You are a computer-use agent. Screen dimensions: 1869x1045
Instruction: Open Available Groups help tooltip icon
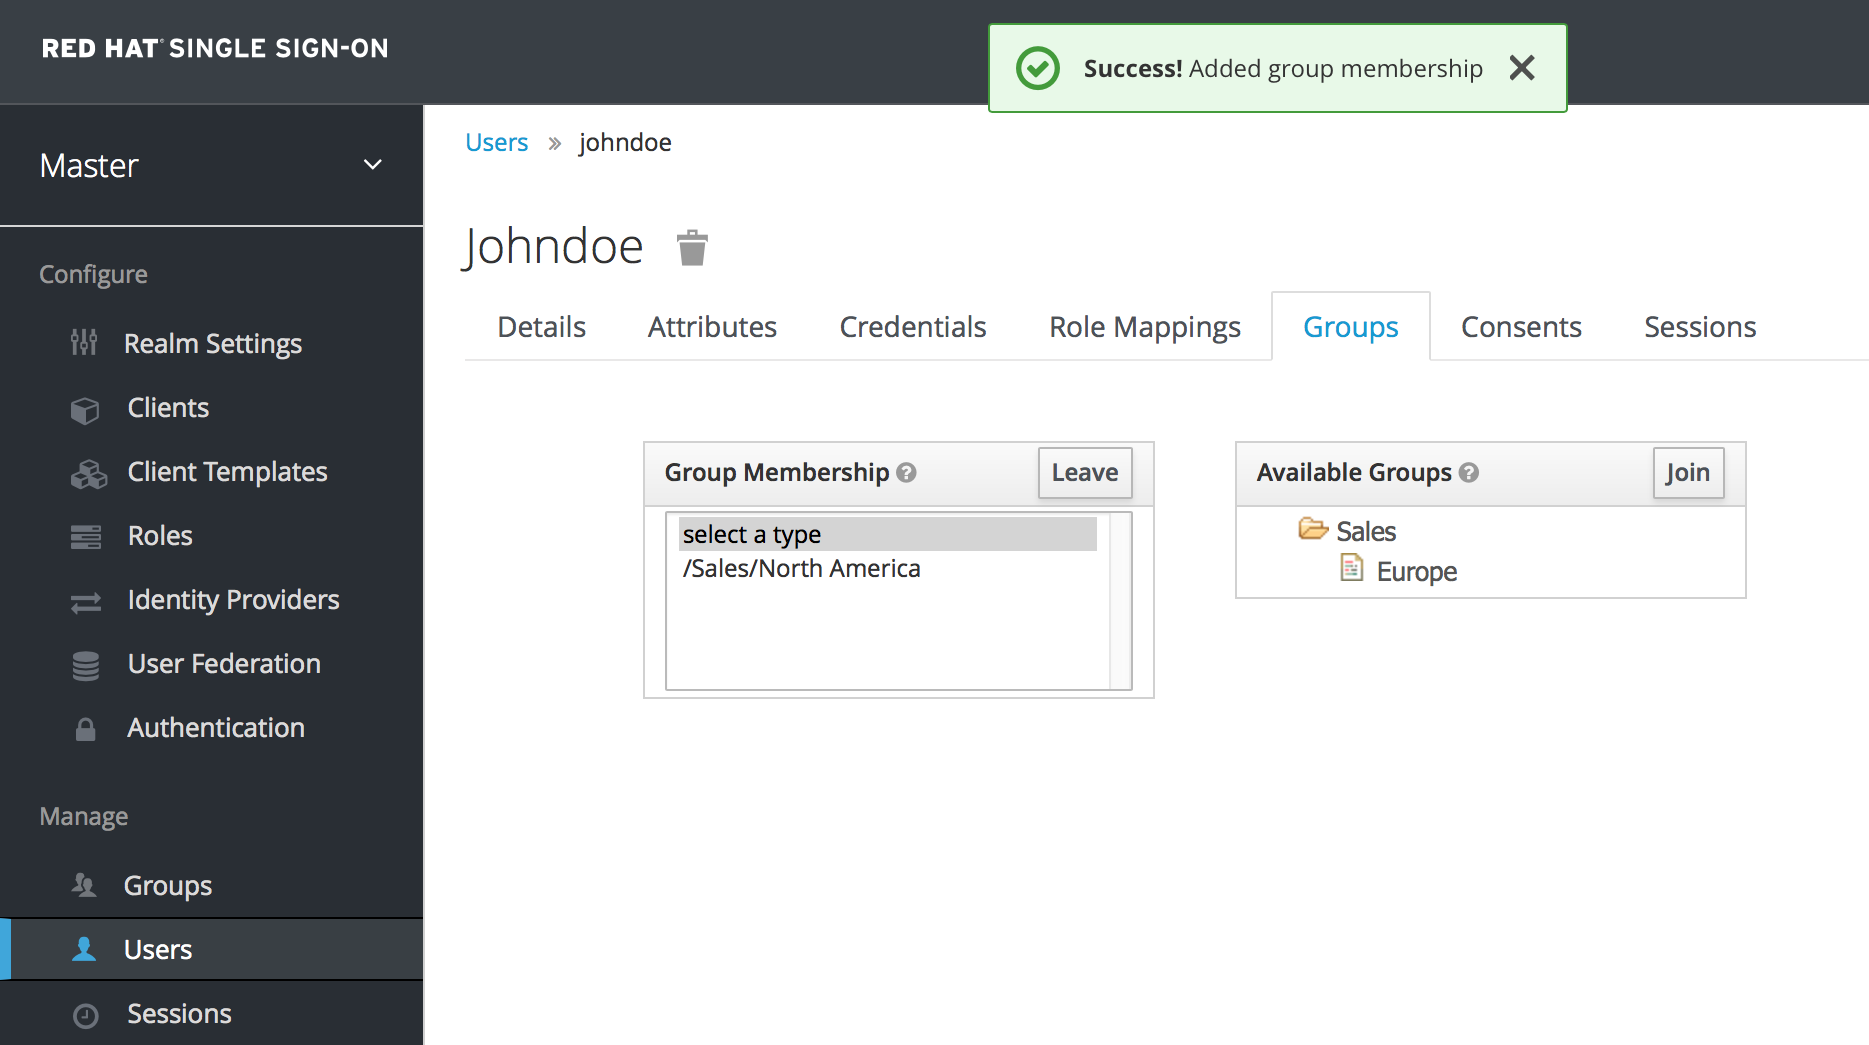[1468, 473]
